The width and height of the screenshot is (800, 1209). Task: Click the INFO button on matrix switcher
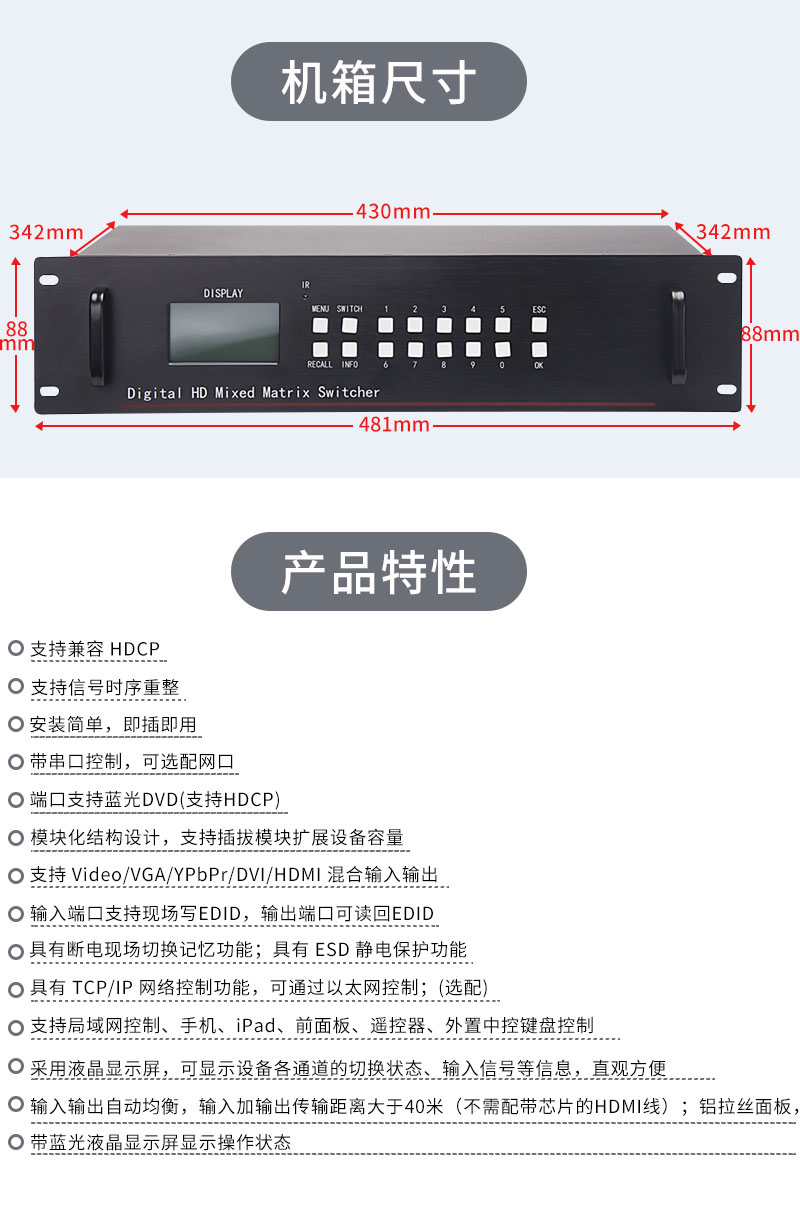click(x=350, y=349)
